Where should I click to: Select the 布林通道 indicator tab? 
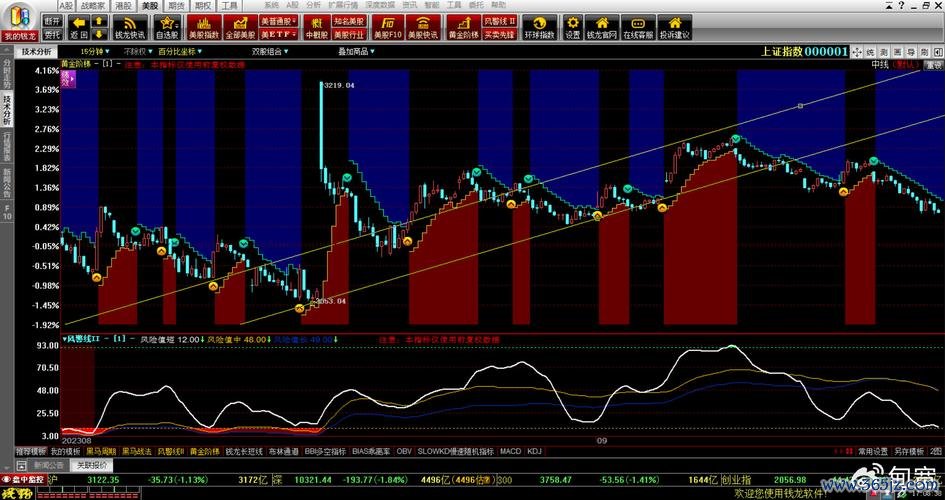284,451
